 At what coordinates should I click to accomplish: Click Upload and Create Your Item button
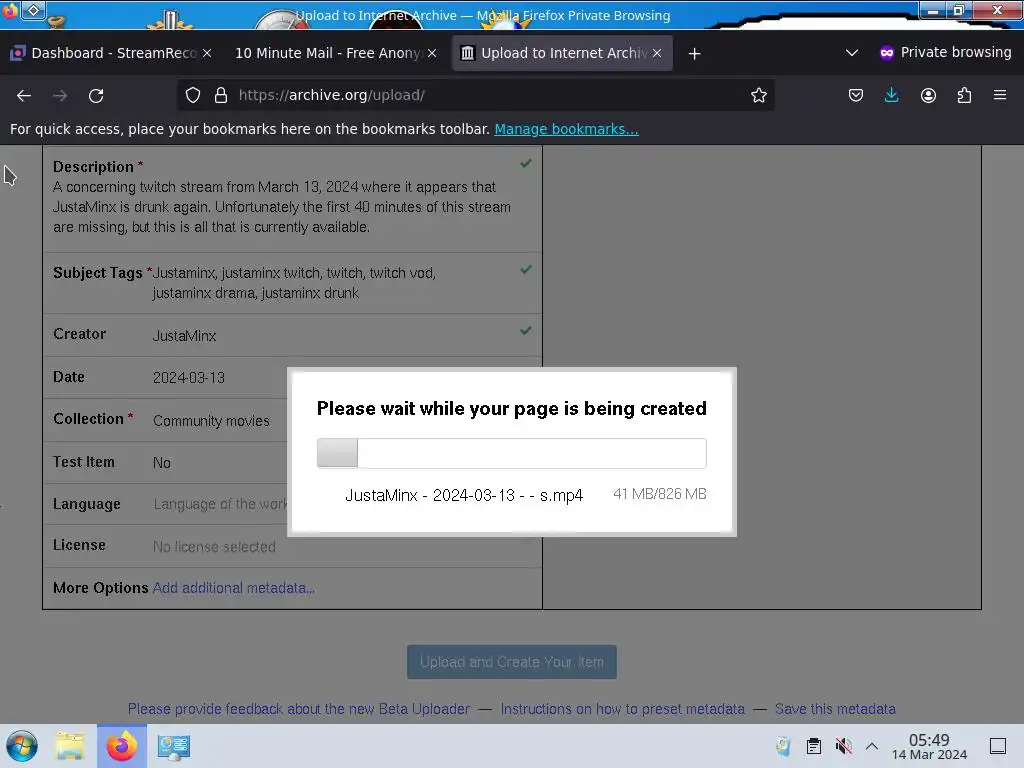point(511,662)
